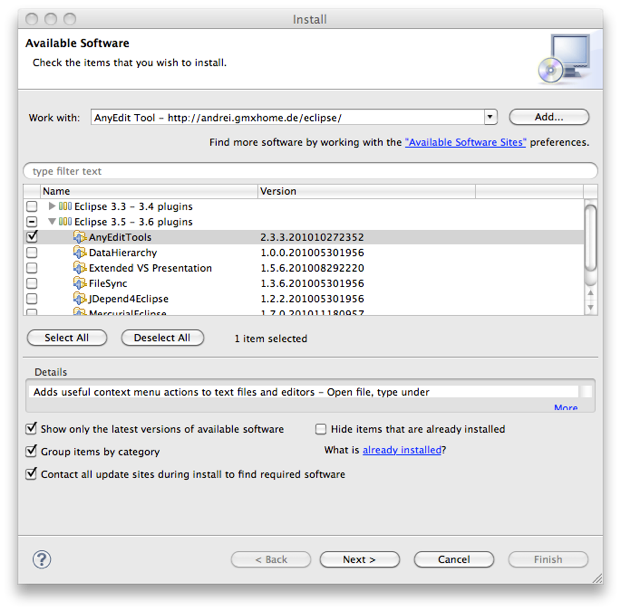Click the FileSync plugin icon
Viewport: 621px width, 611px height.
point(79,283)
